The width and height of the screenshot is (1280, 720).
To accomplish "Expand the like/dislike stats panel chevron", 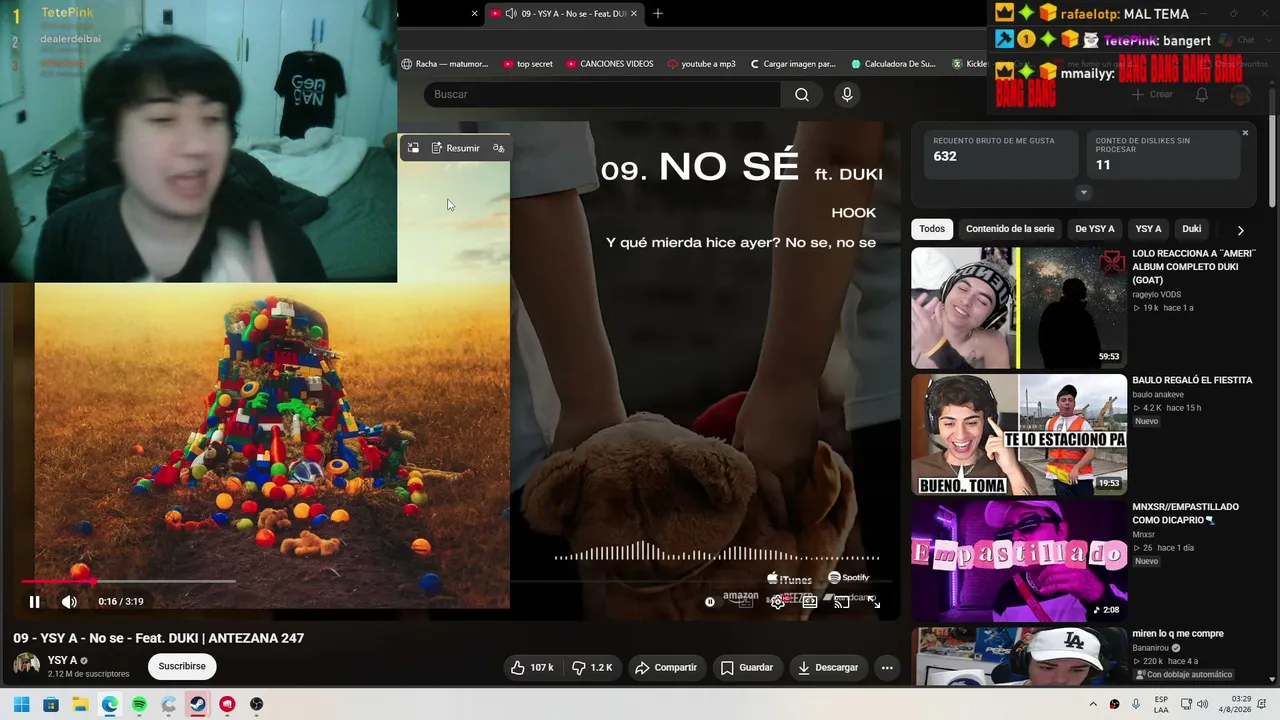I will [1083, 192].
